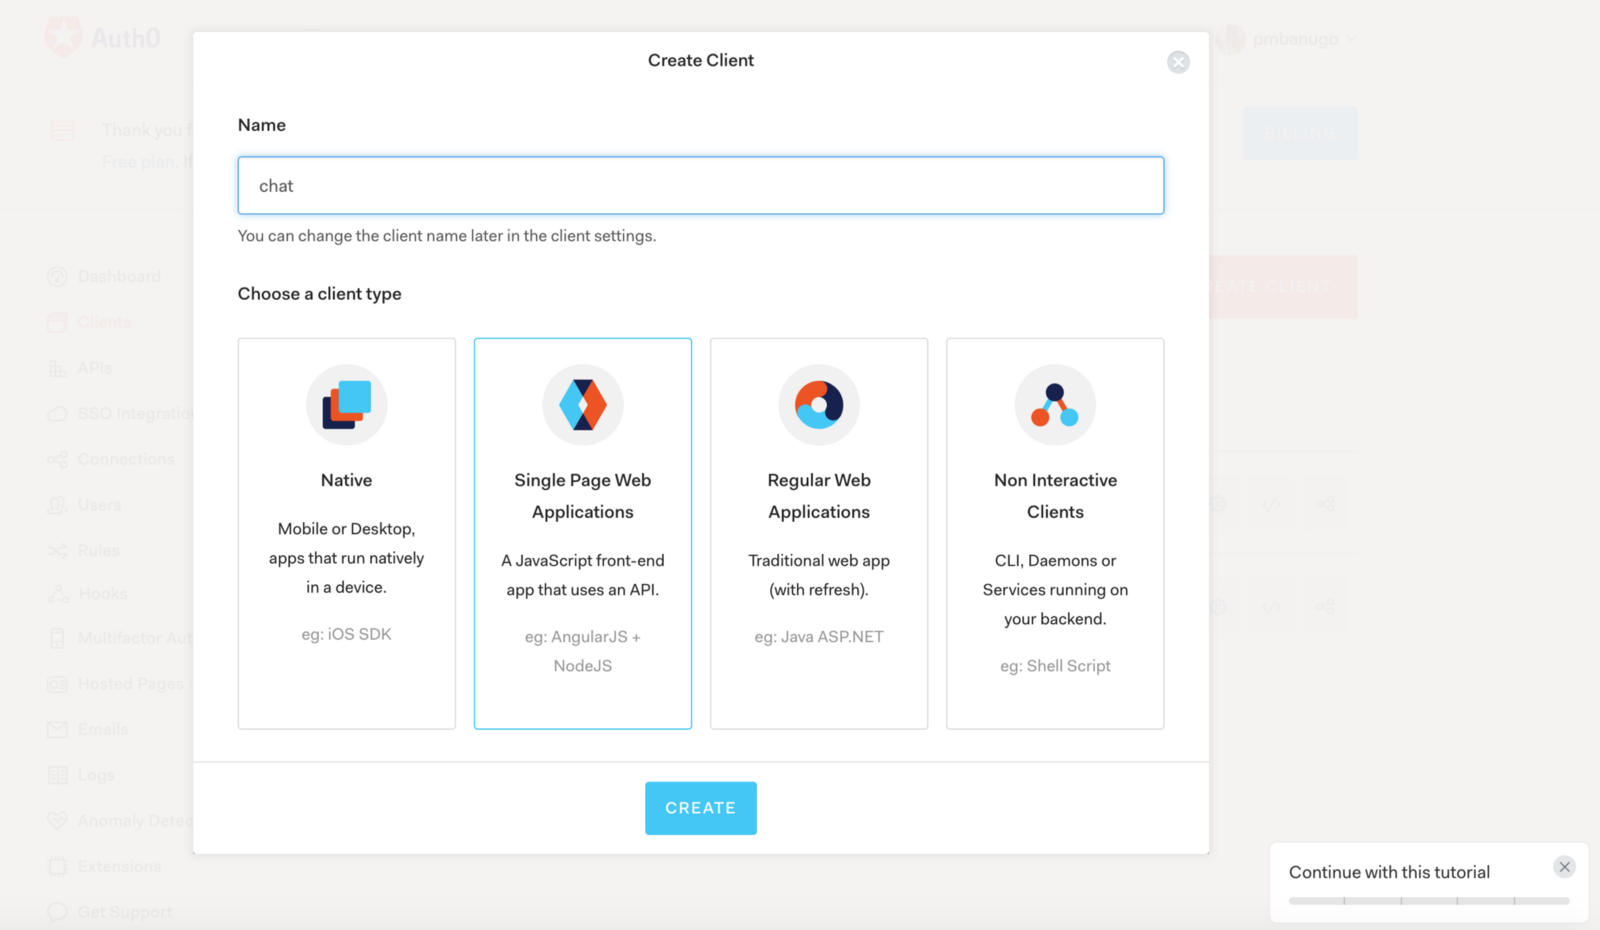Choose the Regular Web Applications title
This screenshot has height=930, width=1600.
tap(819, 496)
